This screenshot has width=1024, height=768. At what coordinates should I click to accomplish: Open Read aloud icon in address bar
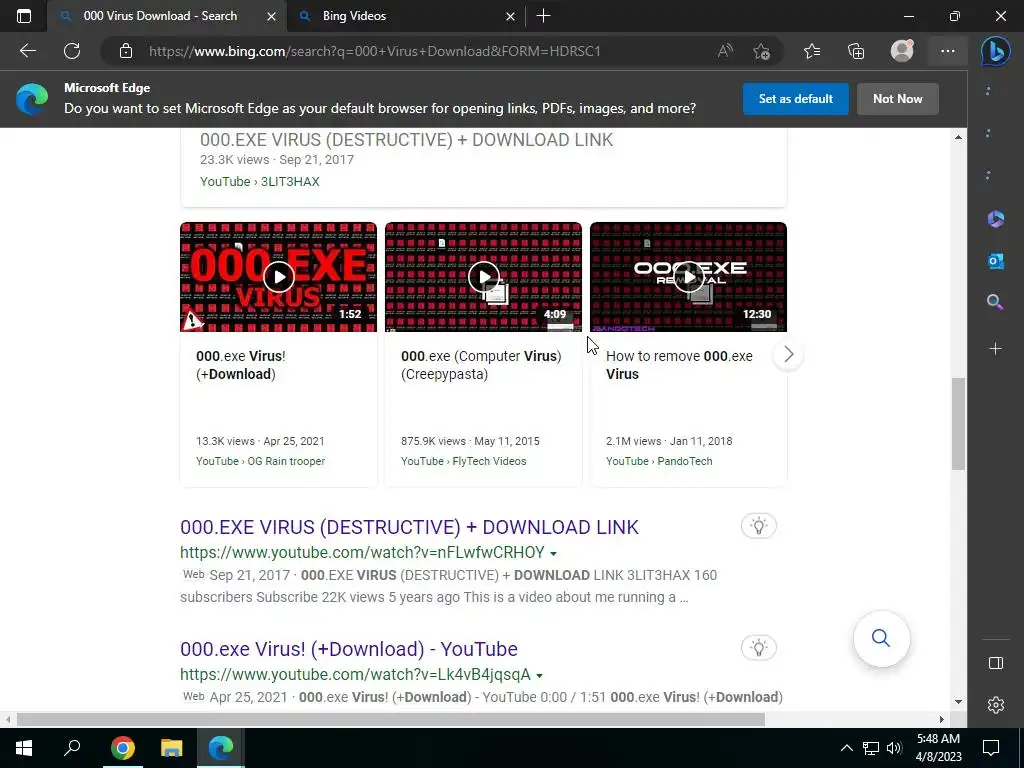click(x=725, y=51)
